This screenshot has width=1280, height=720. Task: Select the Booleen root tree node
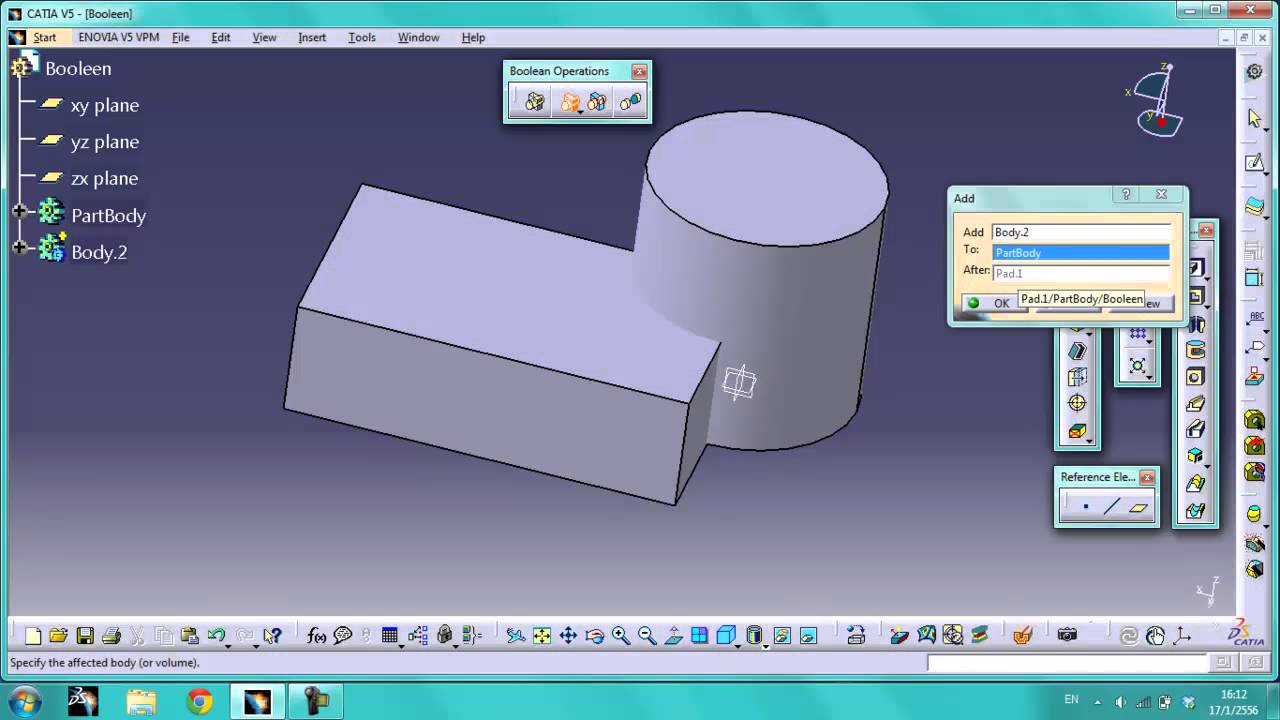coord(62,68)
